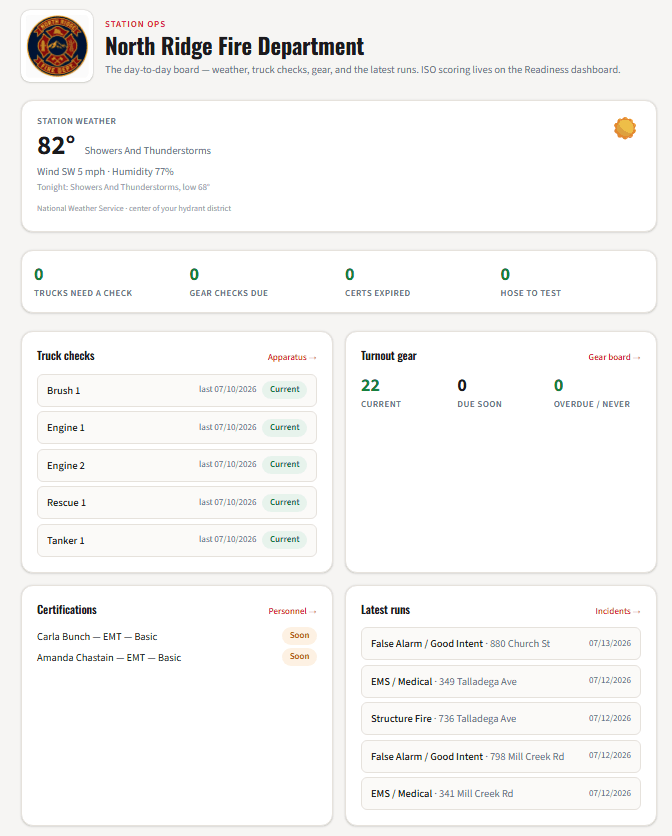Screen dimensions: 672x836
Task: Open the Structure Fire run at 736 Talladega Ave
Action: (x=501, y=719)
